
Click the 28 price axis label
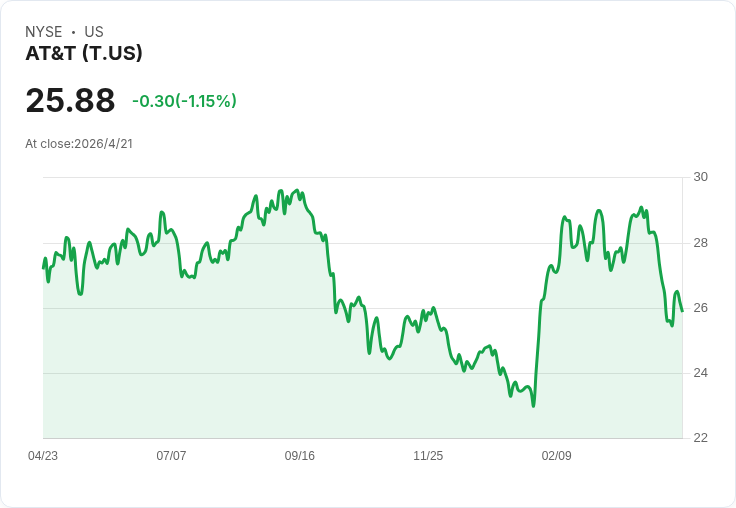pyautogui.click(x=701, y=243)
